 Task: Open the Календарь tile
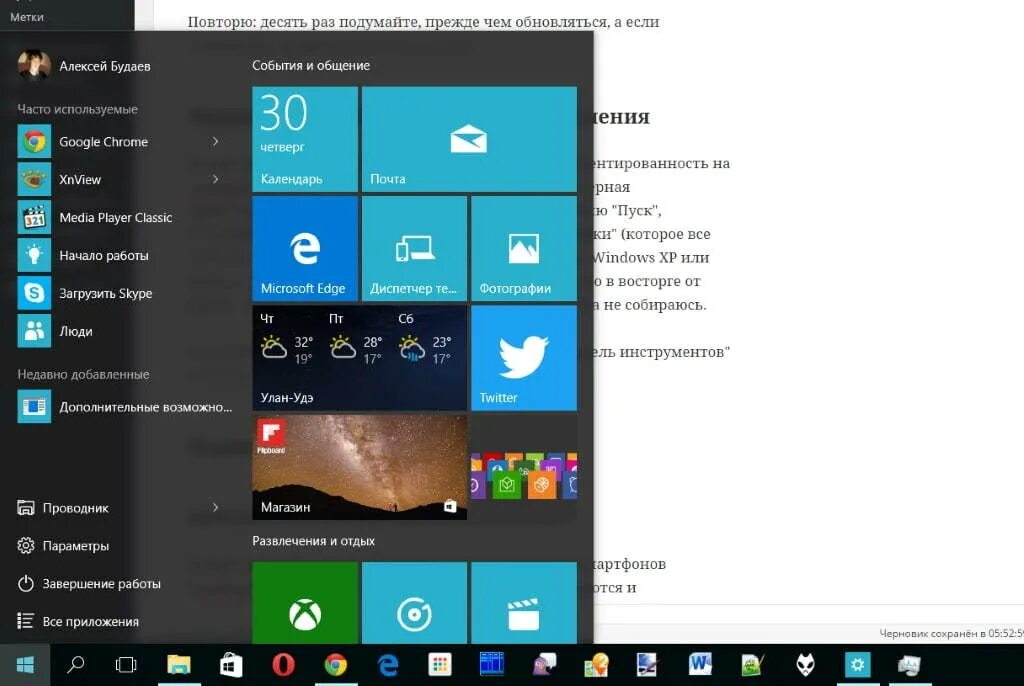pyautogui.click(x=305, y=139)
